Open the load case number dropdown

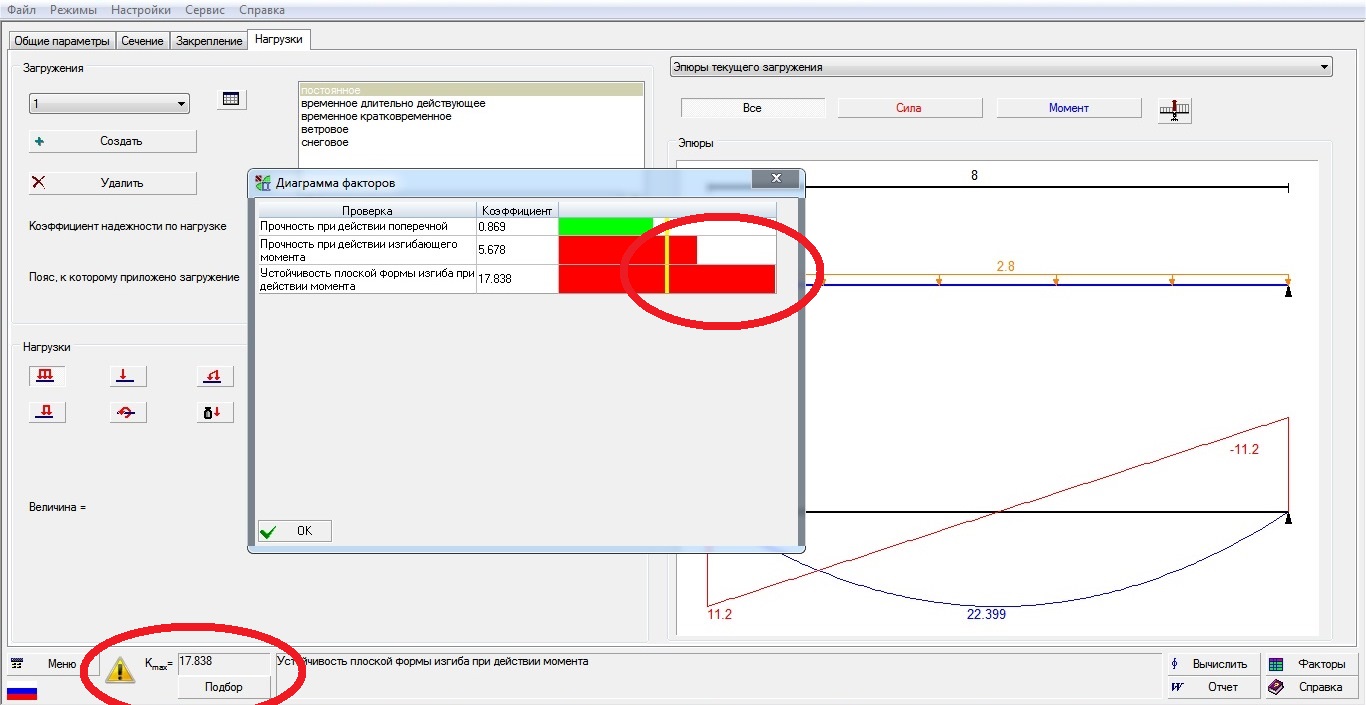pyautogui.click(x=109, y=104)
